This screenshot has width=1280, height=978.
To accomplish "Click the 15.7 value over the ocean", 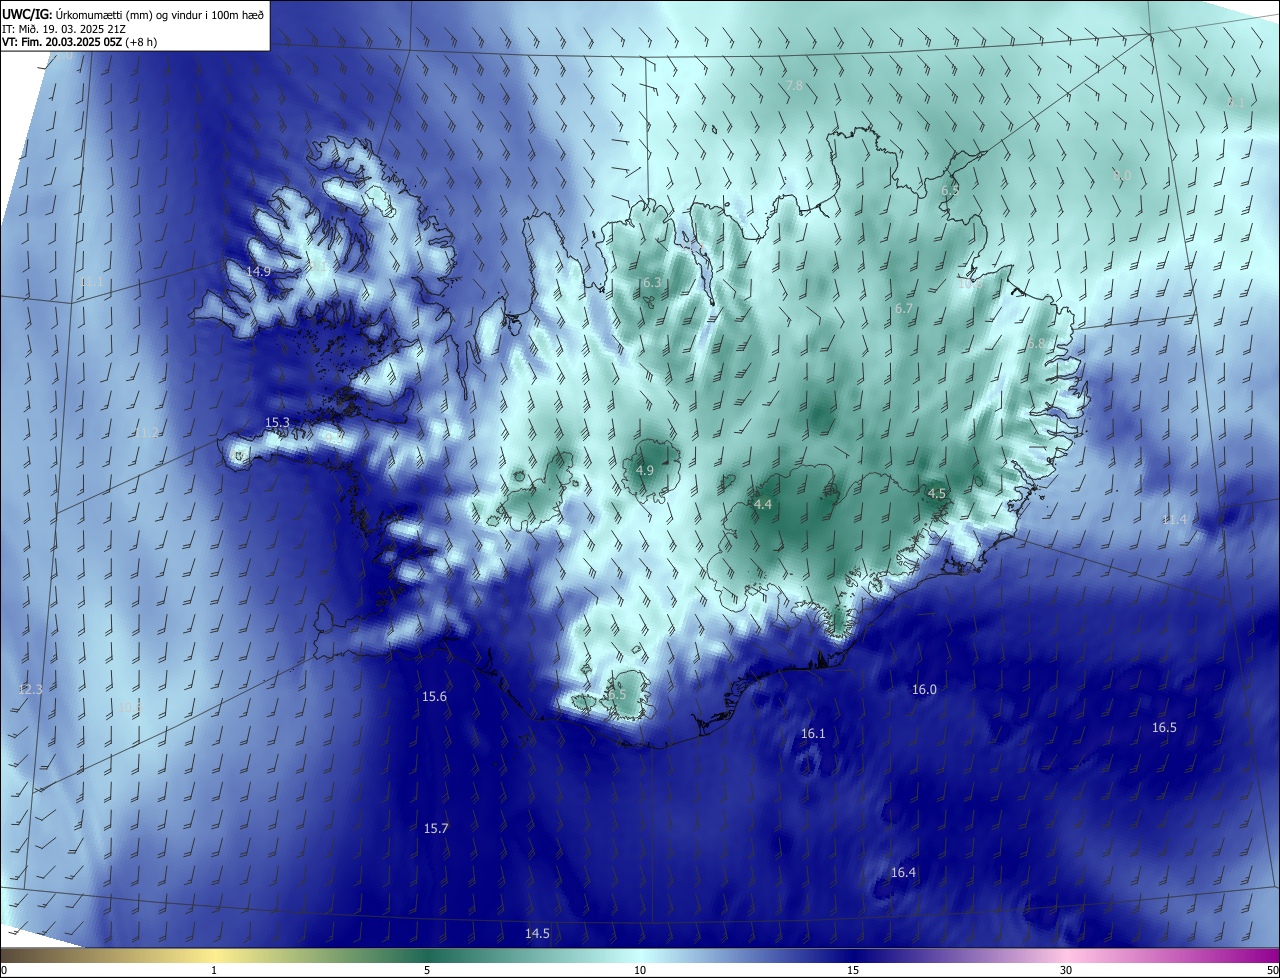I will tap(436, 828).
